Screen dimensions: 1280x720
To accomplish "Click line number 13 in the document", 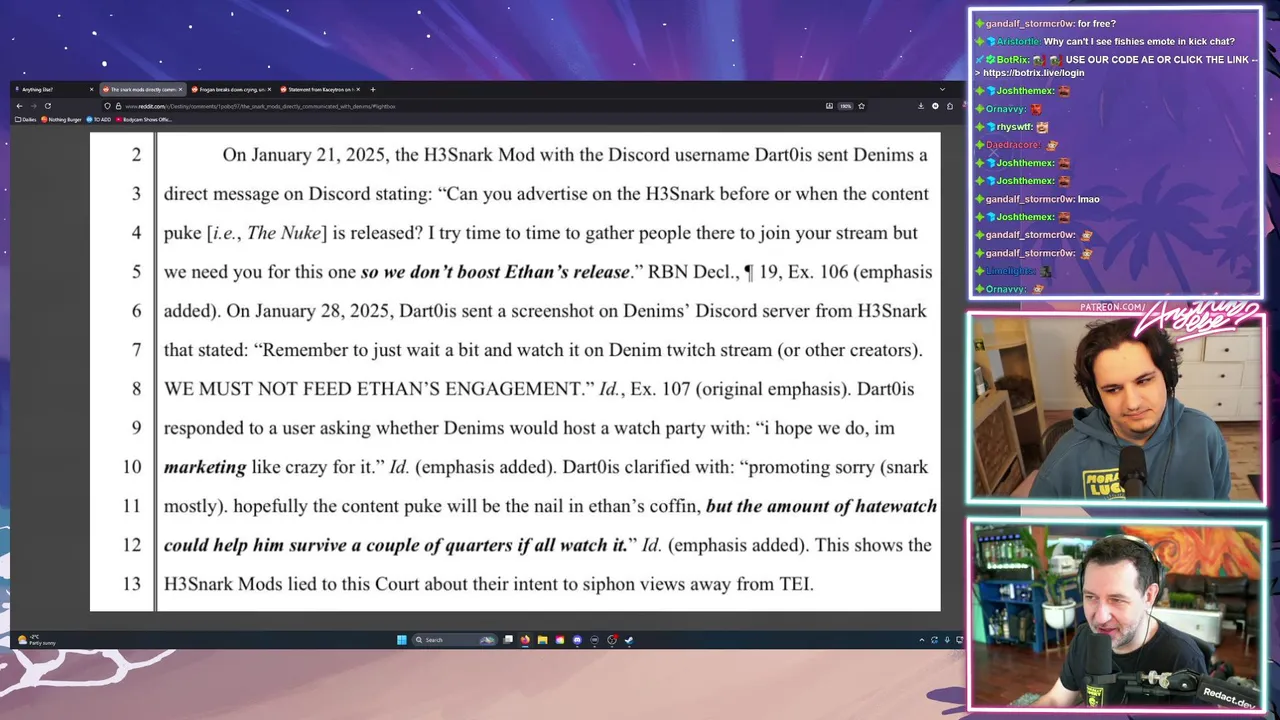I will click(132, 584).
